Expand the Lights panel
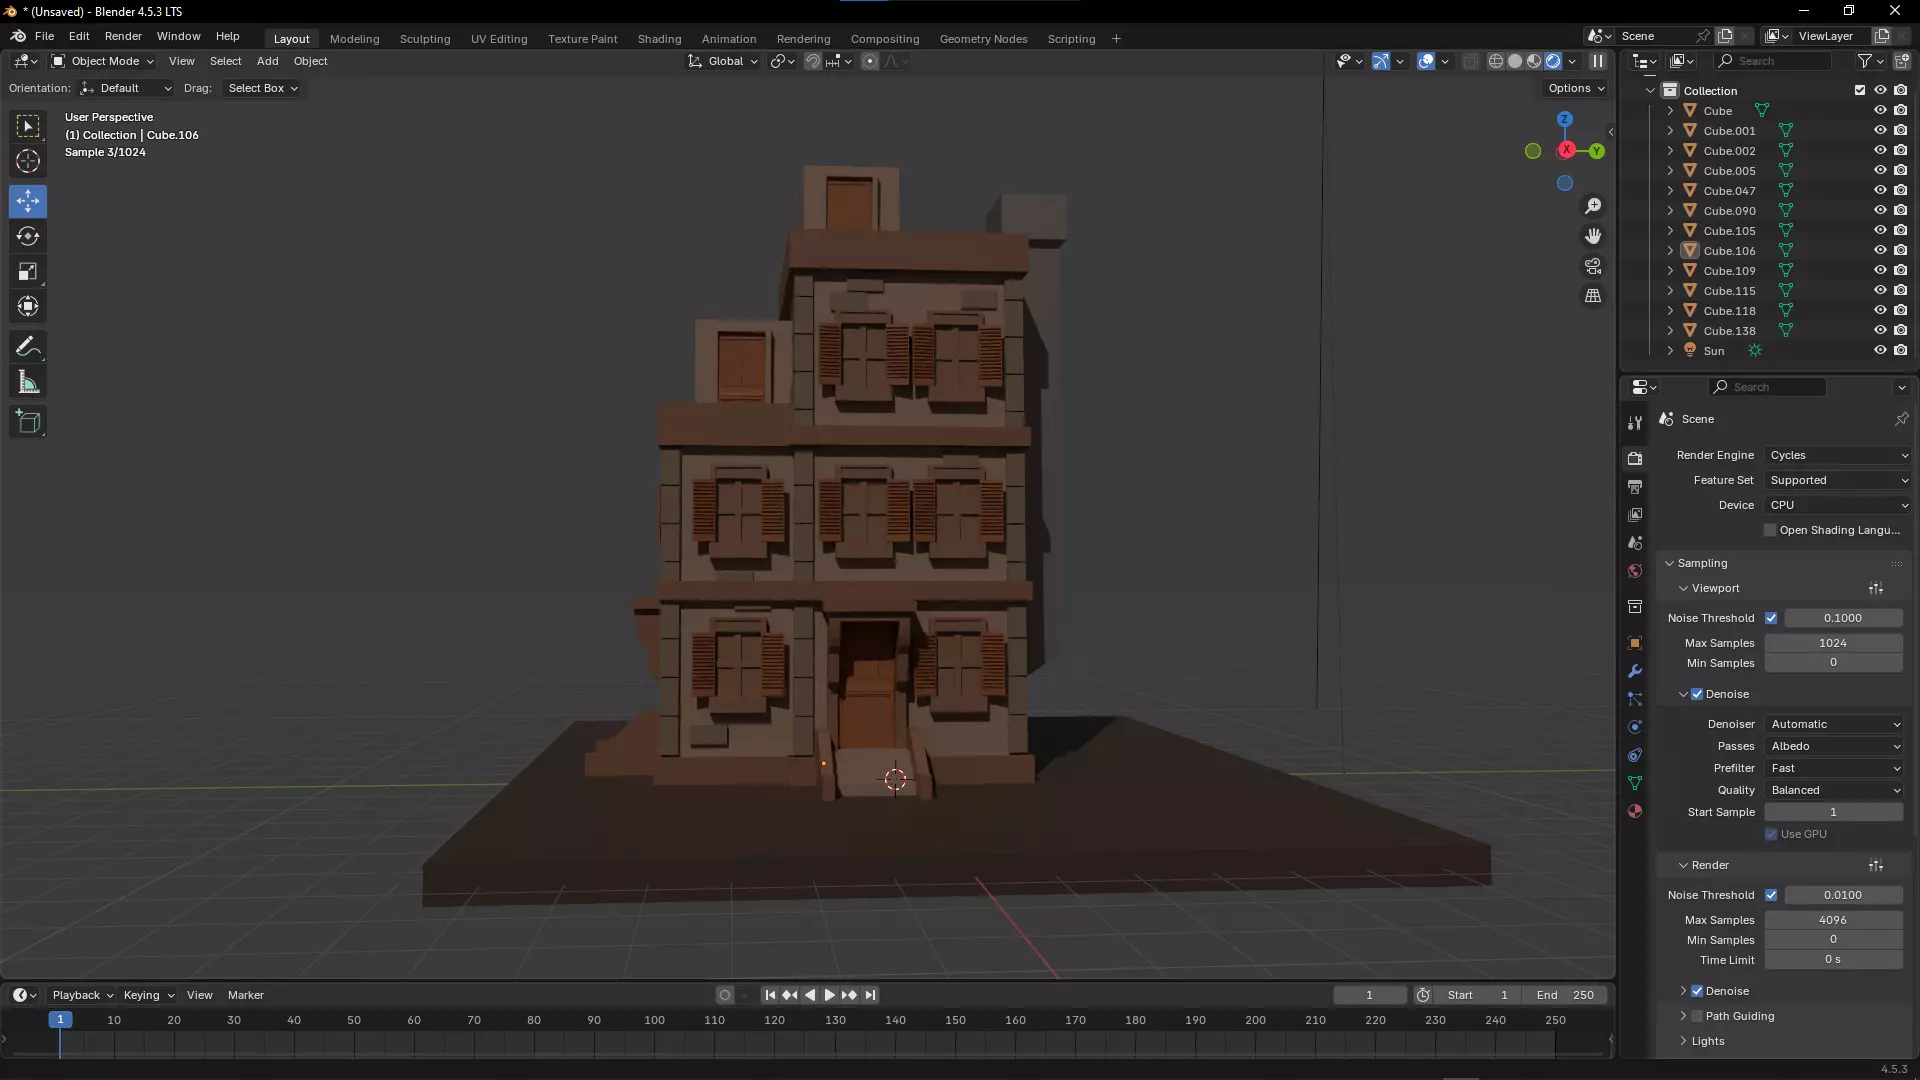The width and height of the screenshot is (1920, 1080). coord(1707,1041)
